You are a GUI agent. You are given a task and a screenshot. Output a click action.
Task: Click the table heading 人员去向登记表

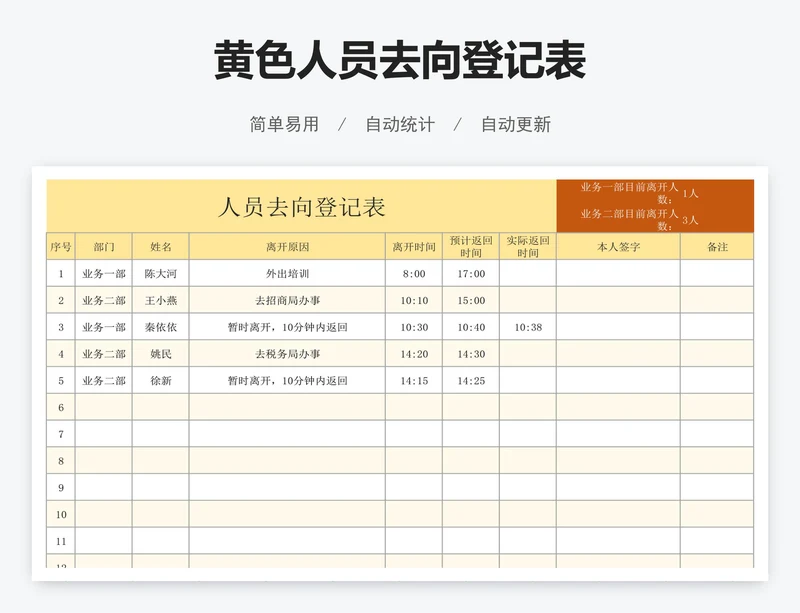302,207
